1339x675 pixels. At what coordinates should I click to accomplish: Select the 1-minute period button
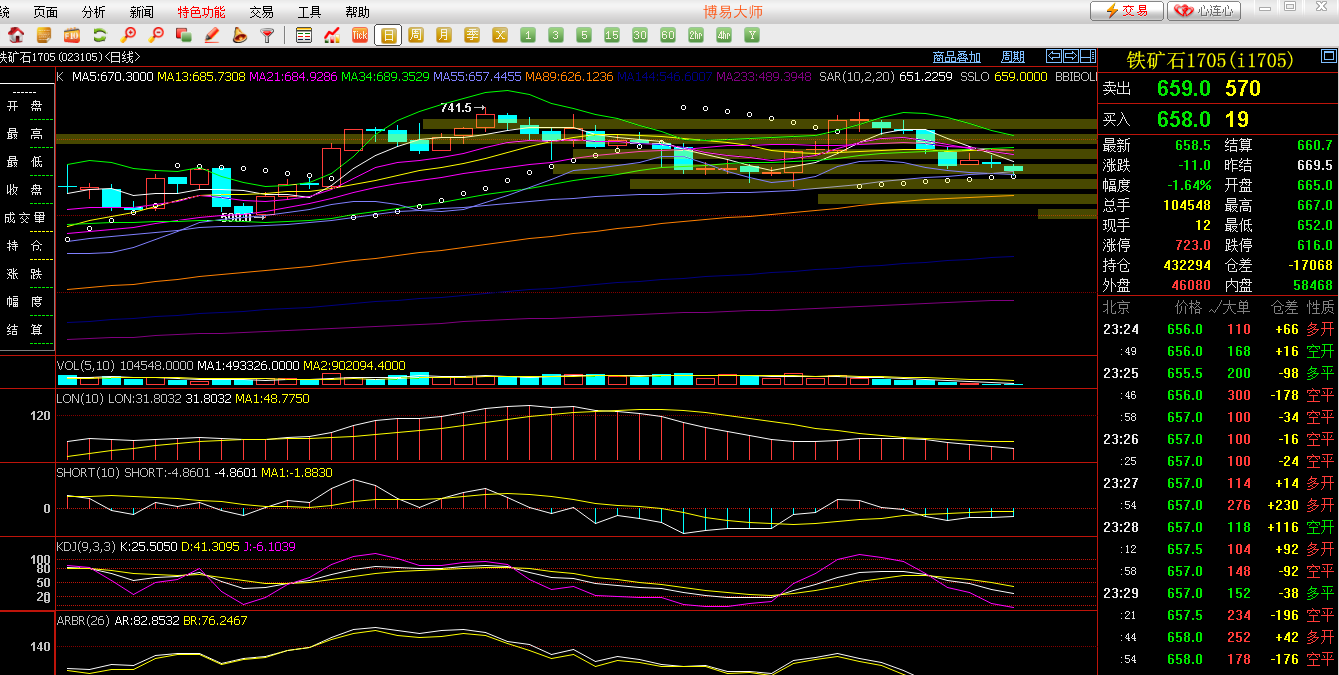pos(528,35)
